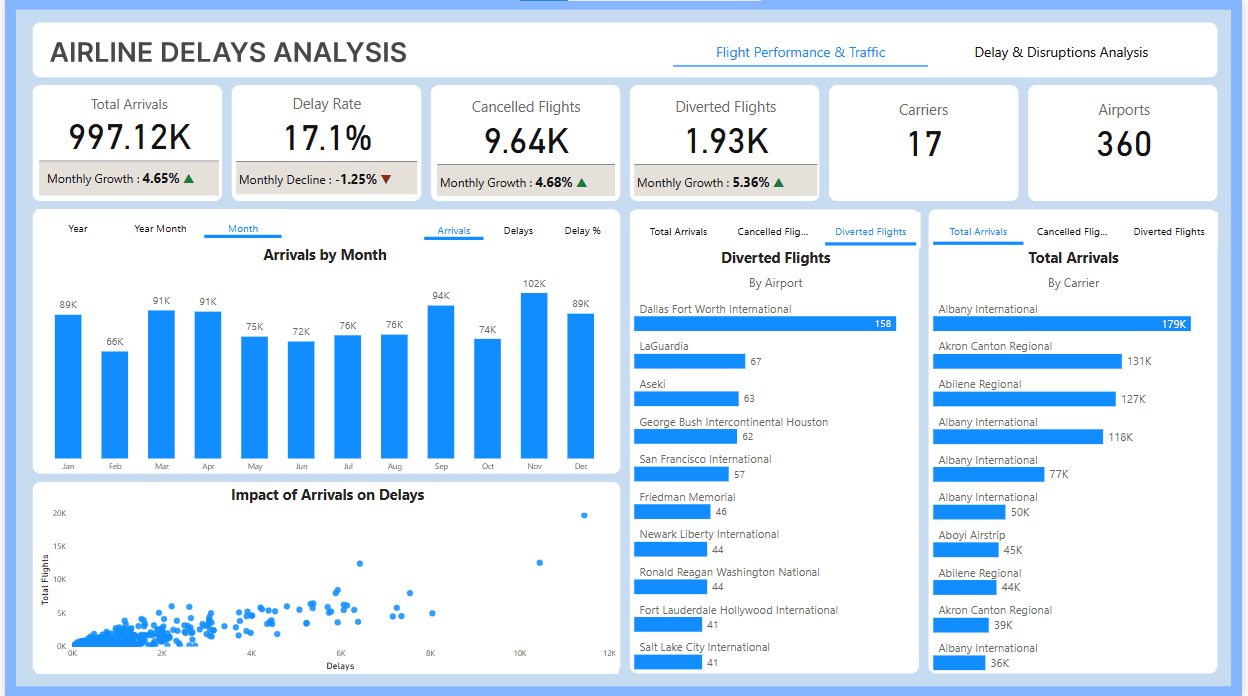1248x696 pixels.
Task: Select the Abilene Regional 44K bar
Action: (965, 587)
